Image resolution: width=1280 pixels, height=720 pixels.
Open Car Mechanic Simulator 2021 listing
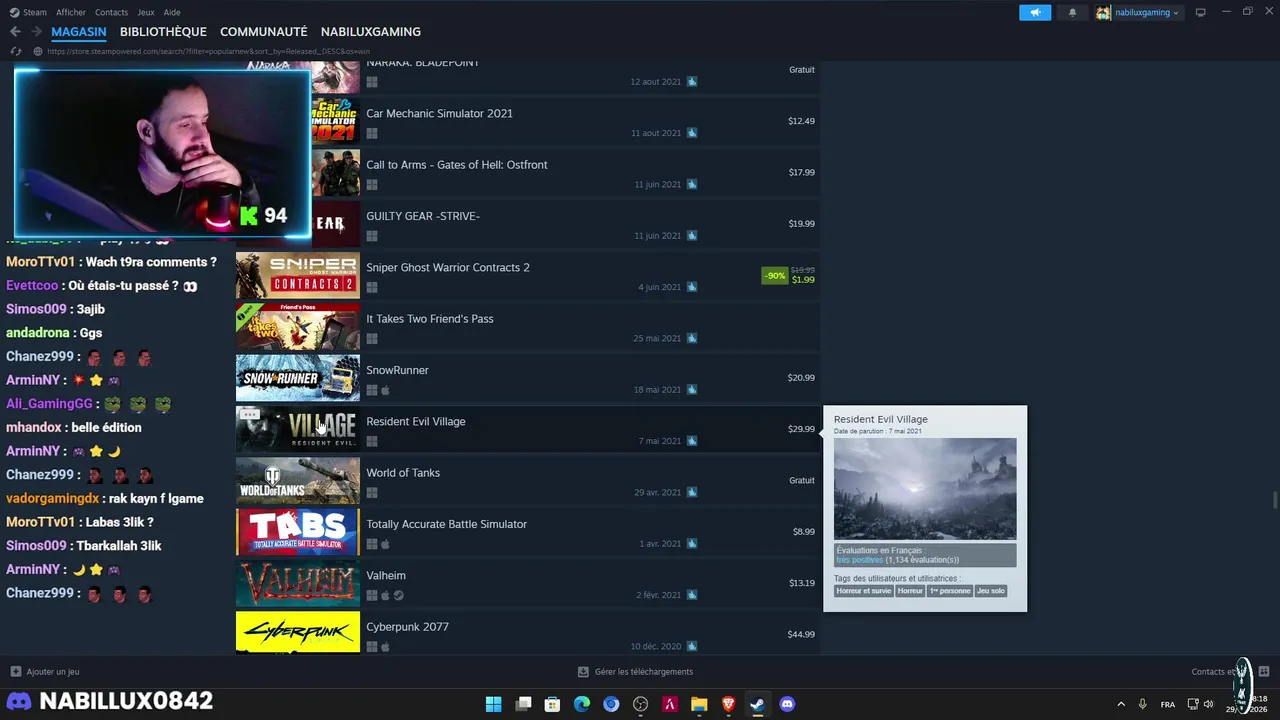pyautogui.click(x=439, y=114)
